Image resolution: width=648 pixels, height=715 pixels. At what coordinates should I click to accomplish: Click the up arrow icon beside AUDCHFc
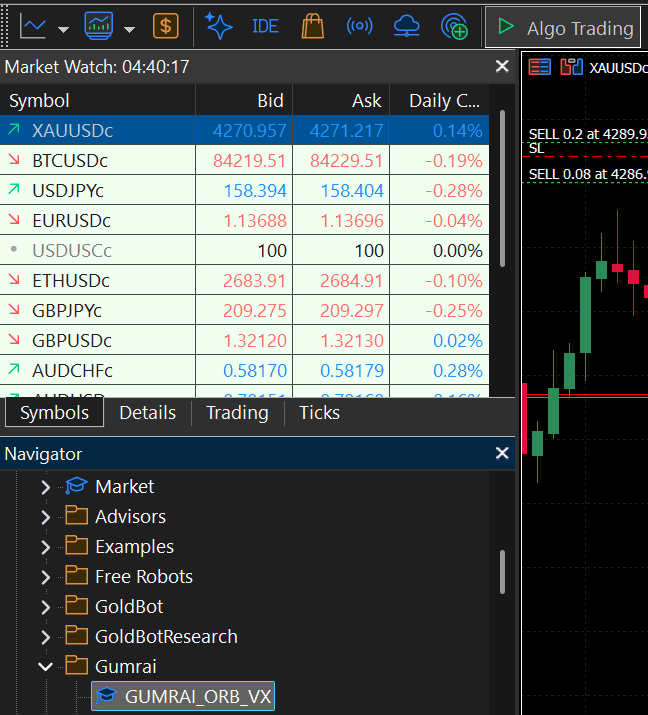click(x=14, y=368)
